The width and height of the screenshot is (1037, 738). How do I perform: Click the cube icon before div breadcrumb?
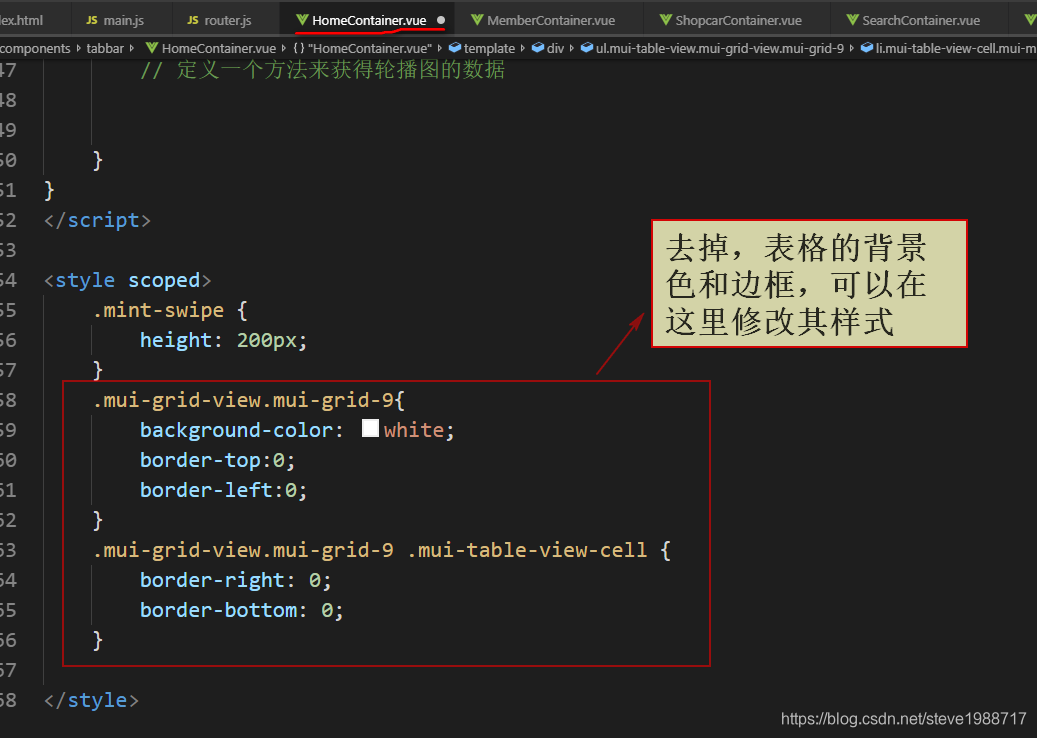pos(538,48)
